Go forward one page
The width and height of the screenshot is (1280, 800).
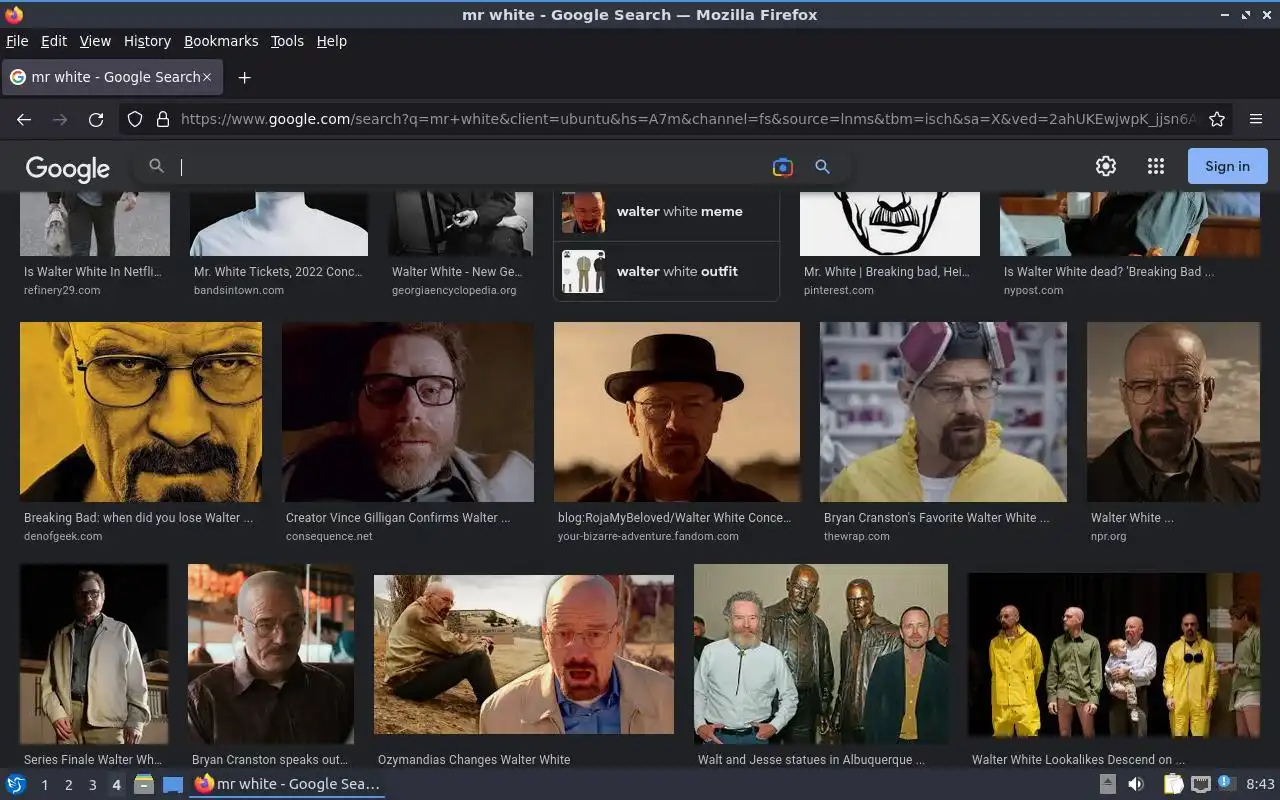point(60,119)
